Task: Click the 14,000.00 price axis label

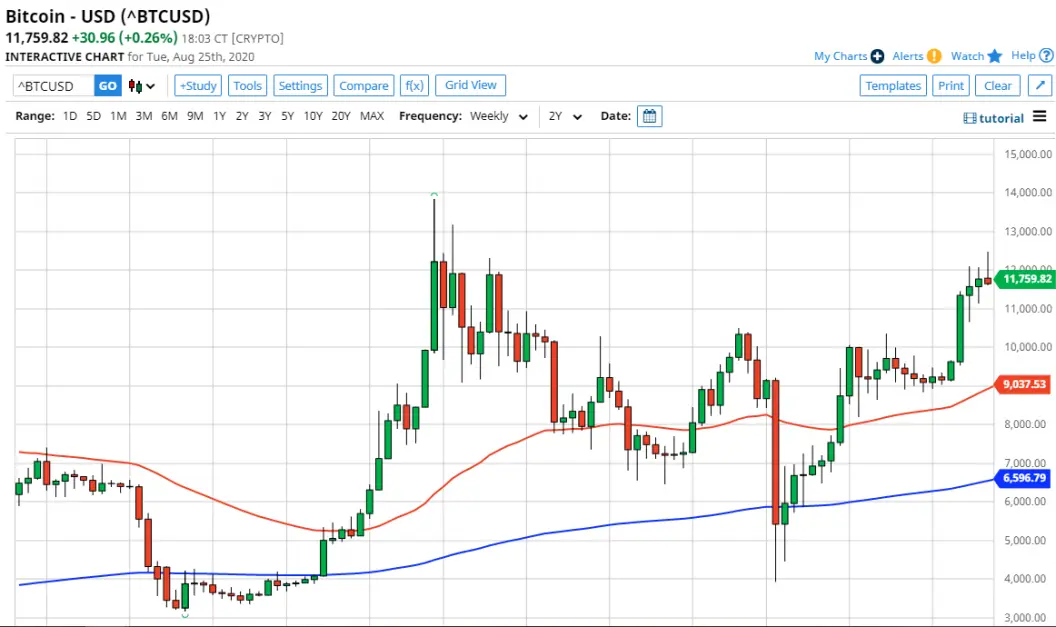Action: click(1028, 193)
